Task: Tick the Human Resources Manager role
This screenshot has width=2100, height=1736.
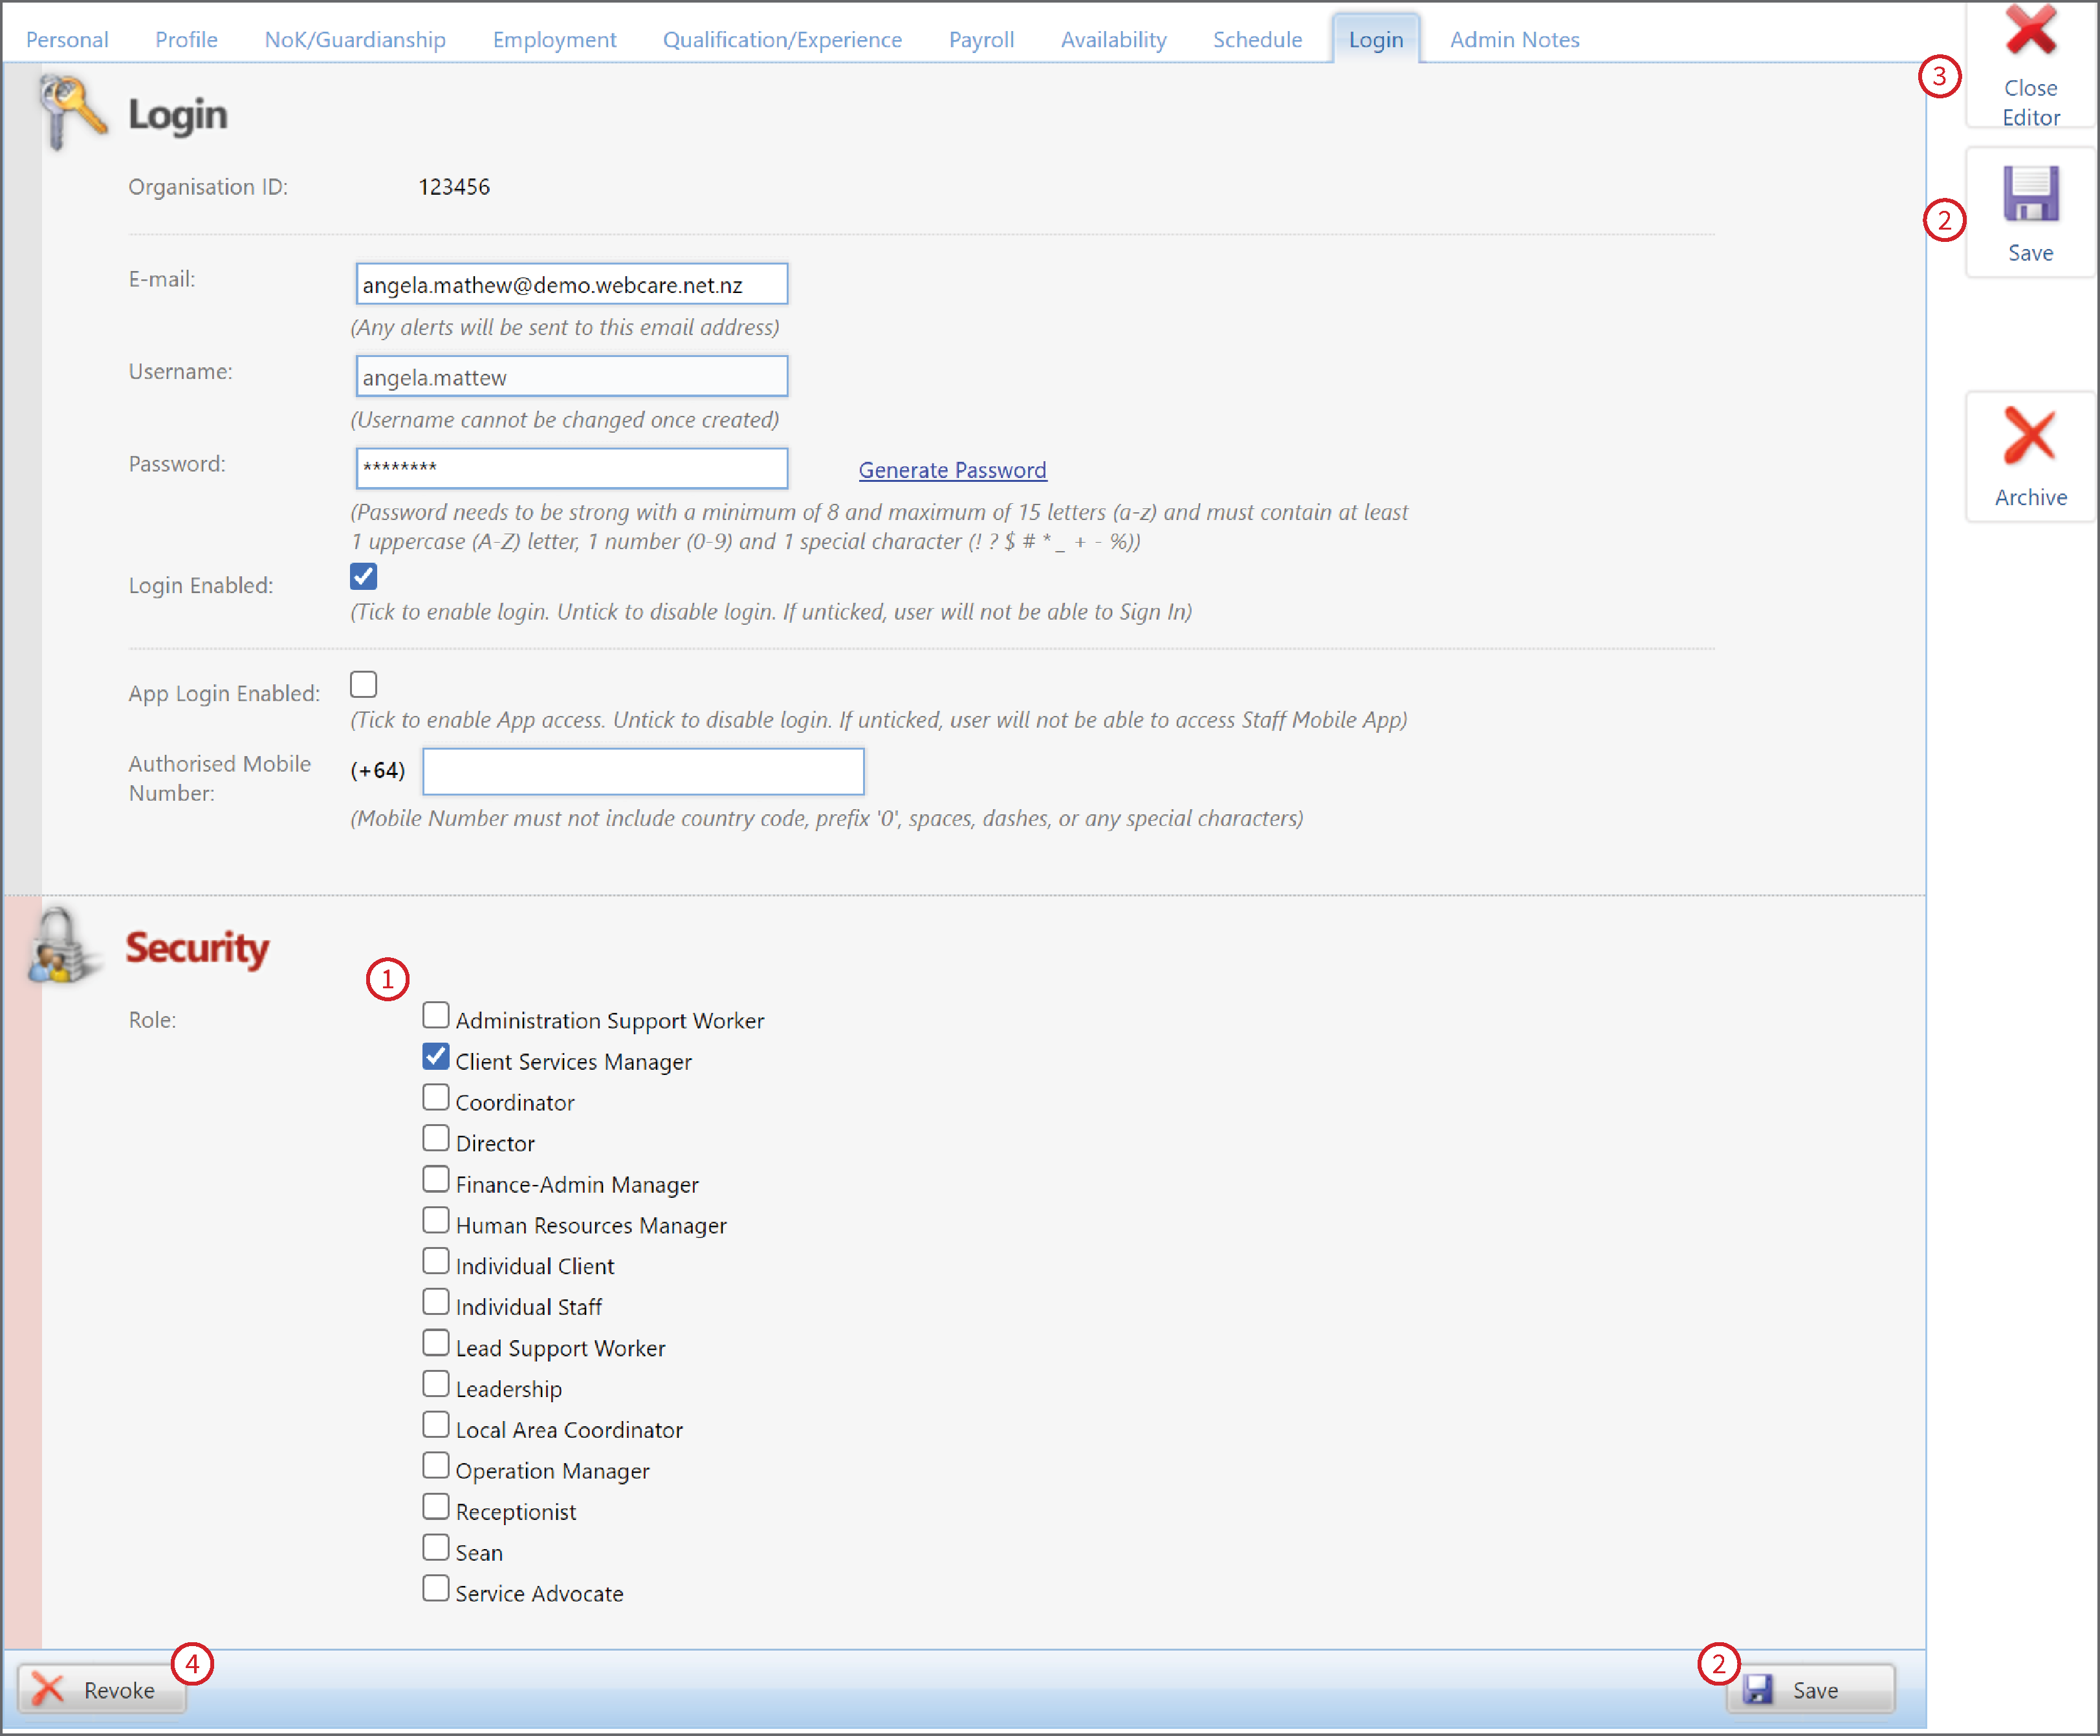Action: (x=435, y=1221)
